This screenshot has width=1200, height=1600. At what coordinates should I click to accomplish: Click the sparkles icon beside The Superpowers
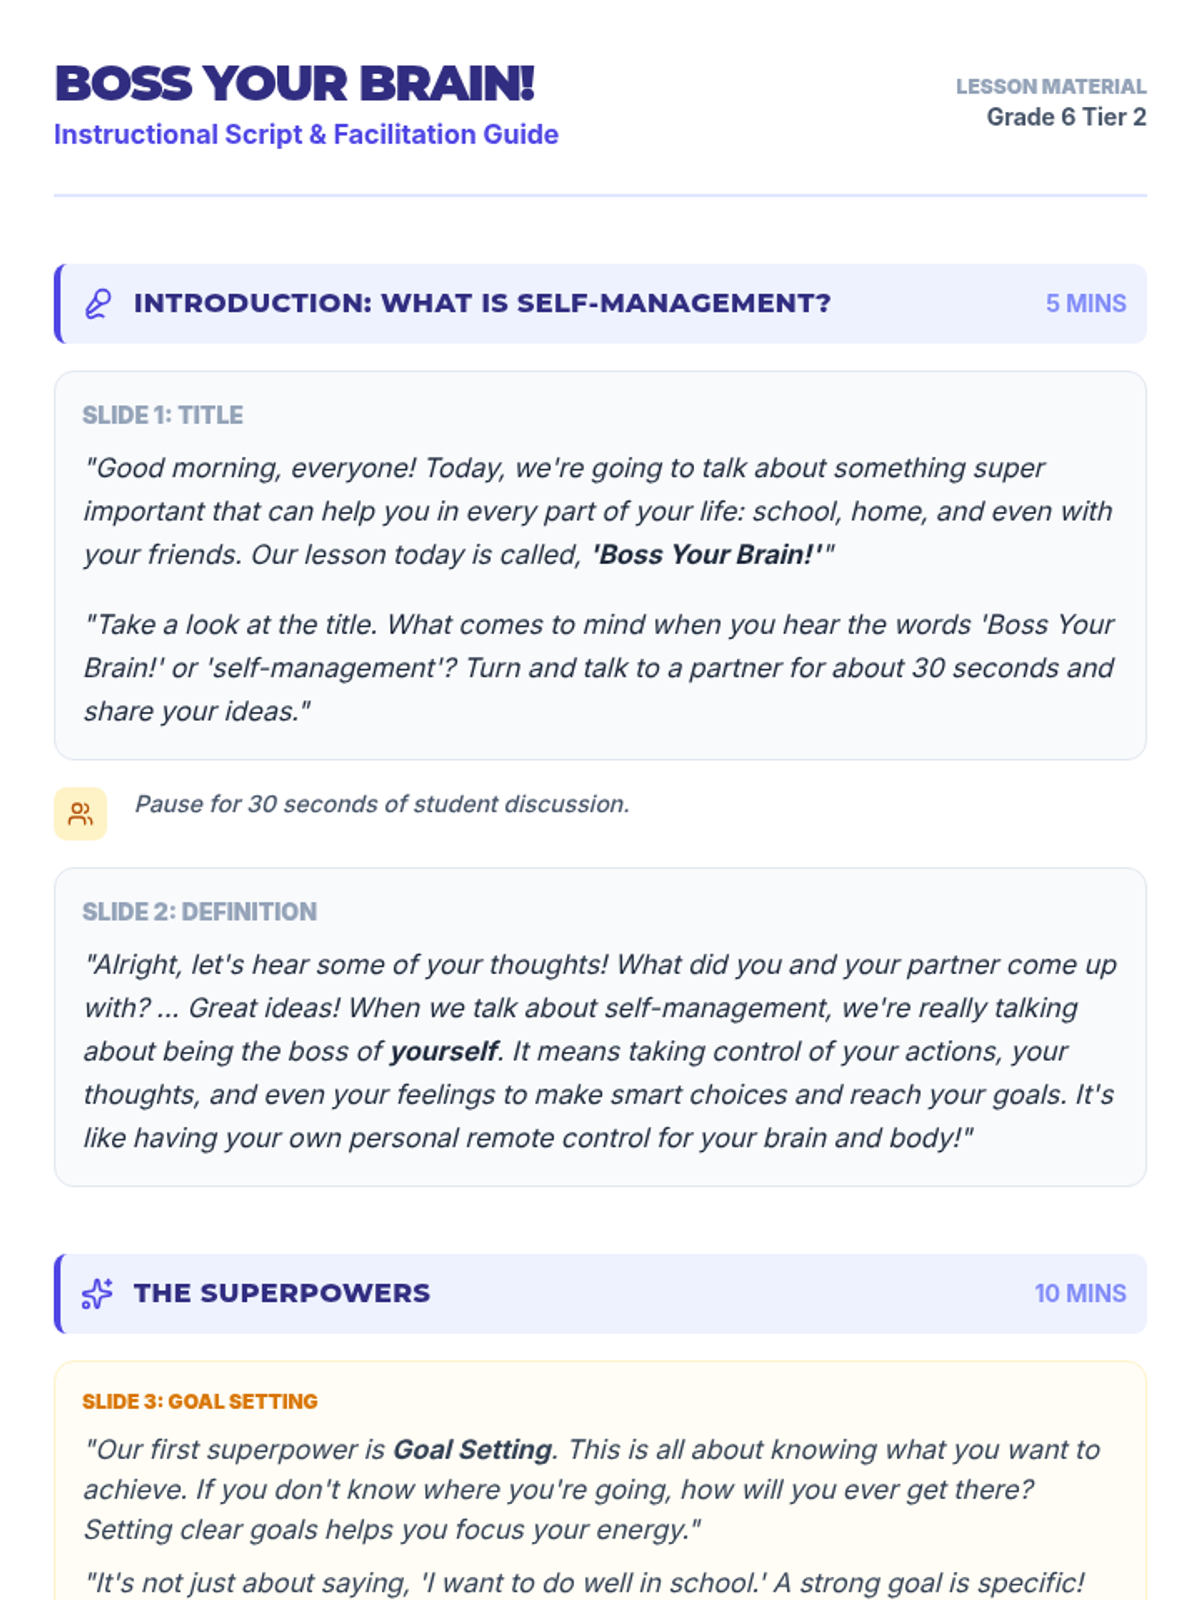click(x=98, y=1293)
